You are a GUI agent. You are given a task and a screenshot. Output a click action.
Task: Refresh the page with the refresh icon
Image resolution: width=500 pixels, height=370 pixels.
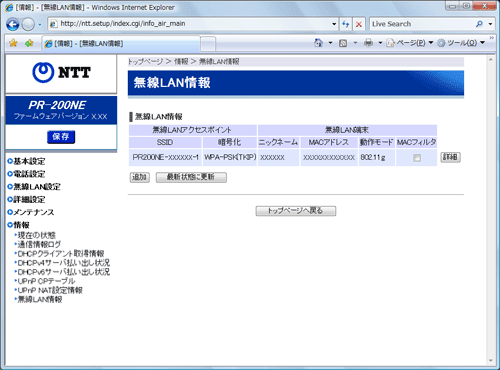coord(346,24)
